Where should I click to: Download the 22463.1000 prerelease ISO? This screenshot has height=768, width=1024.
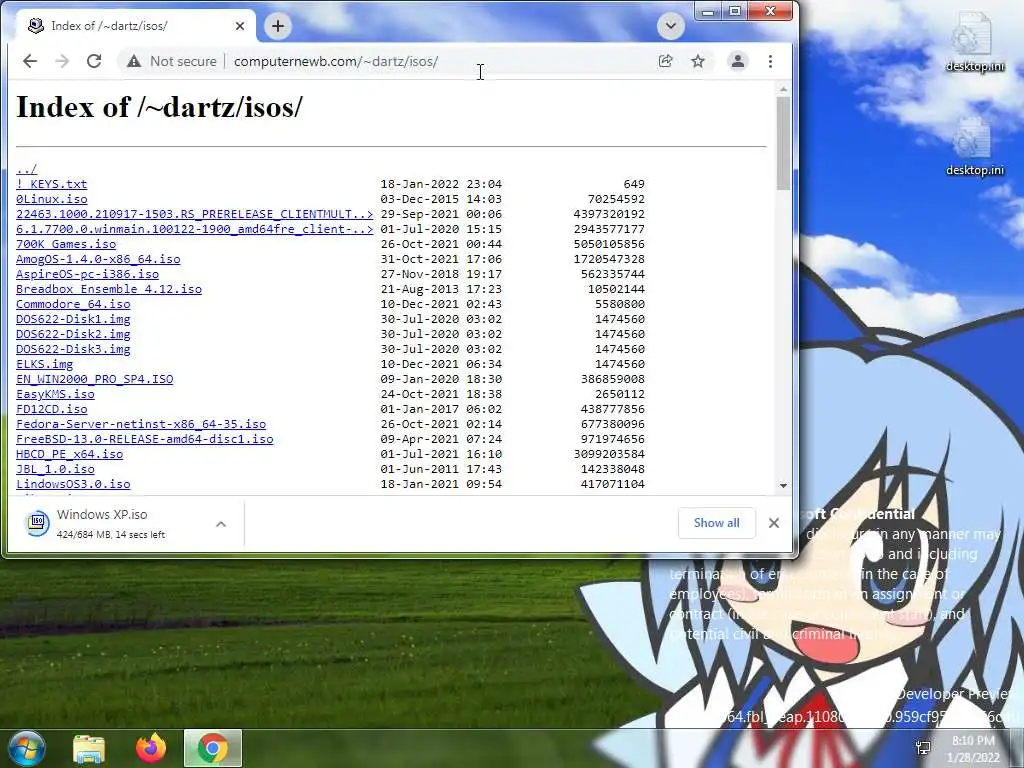[x=195, y=214]
